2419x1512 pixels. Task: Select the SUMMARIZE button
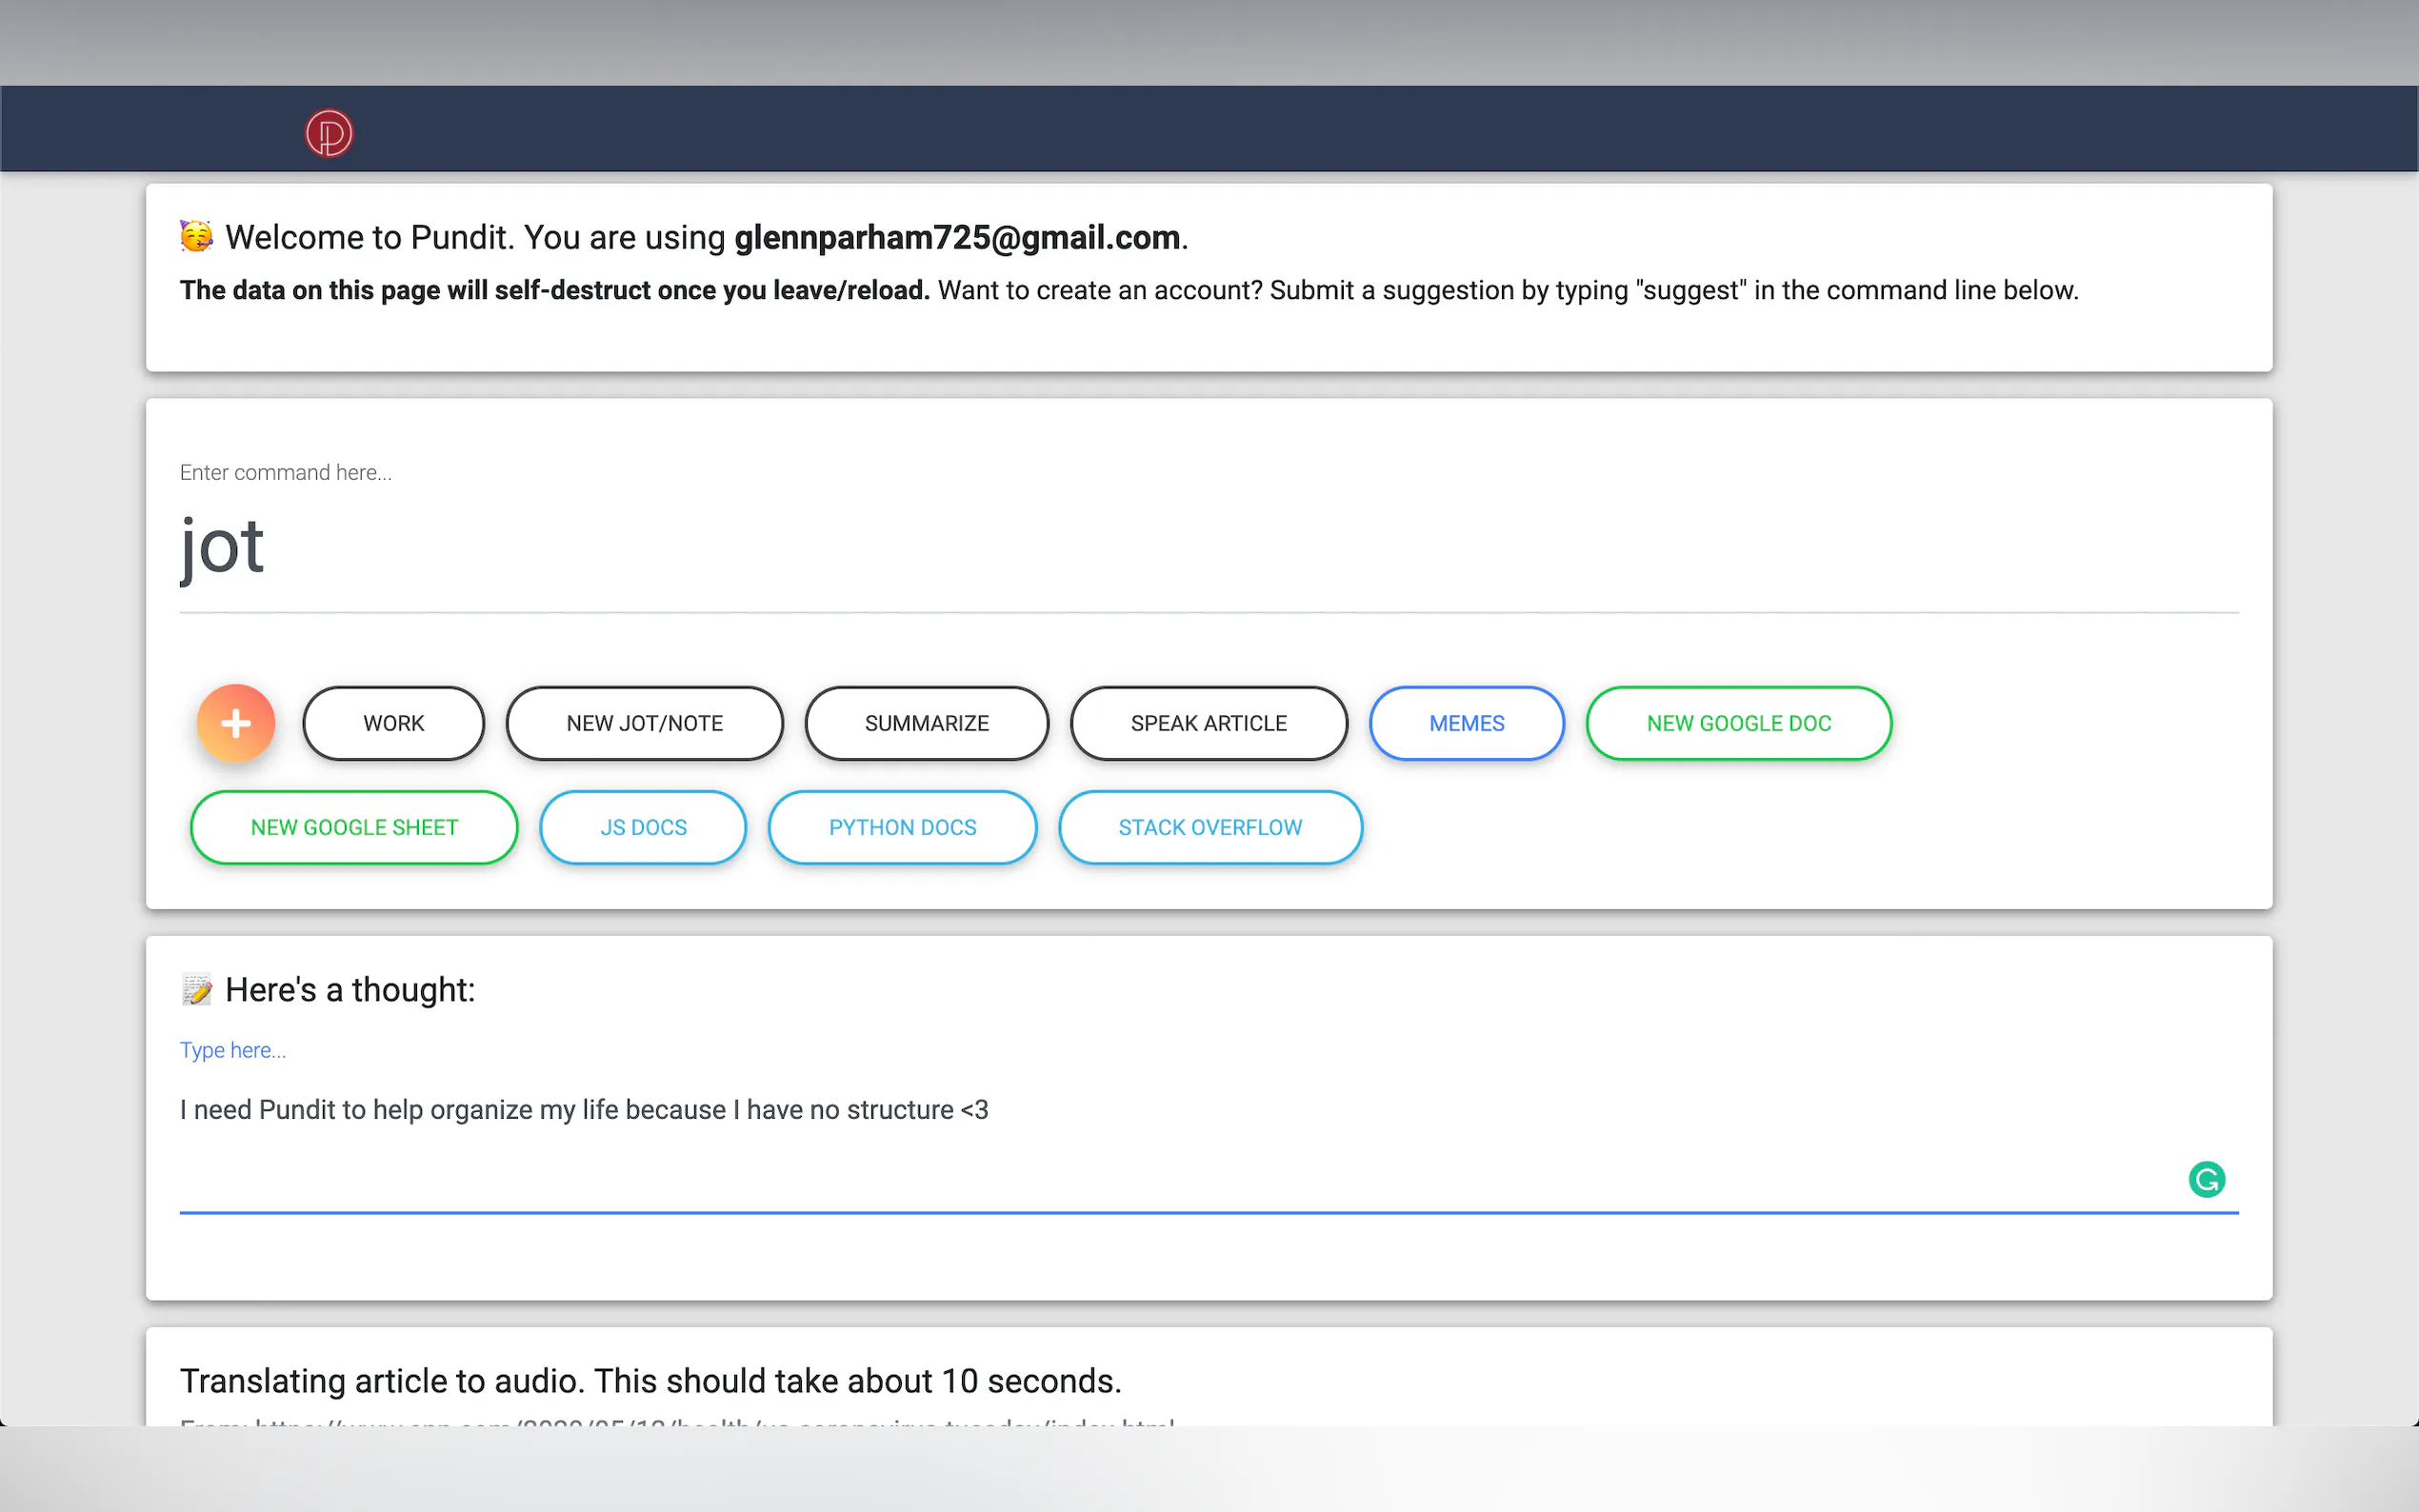(927, 723)
